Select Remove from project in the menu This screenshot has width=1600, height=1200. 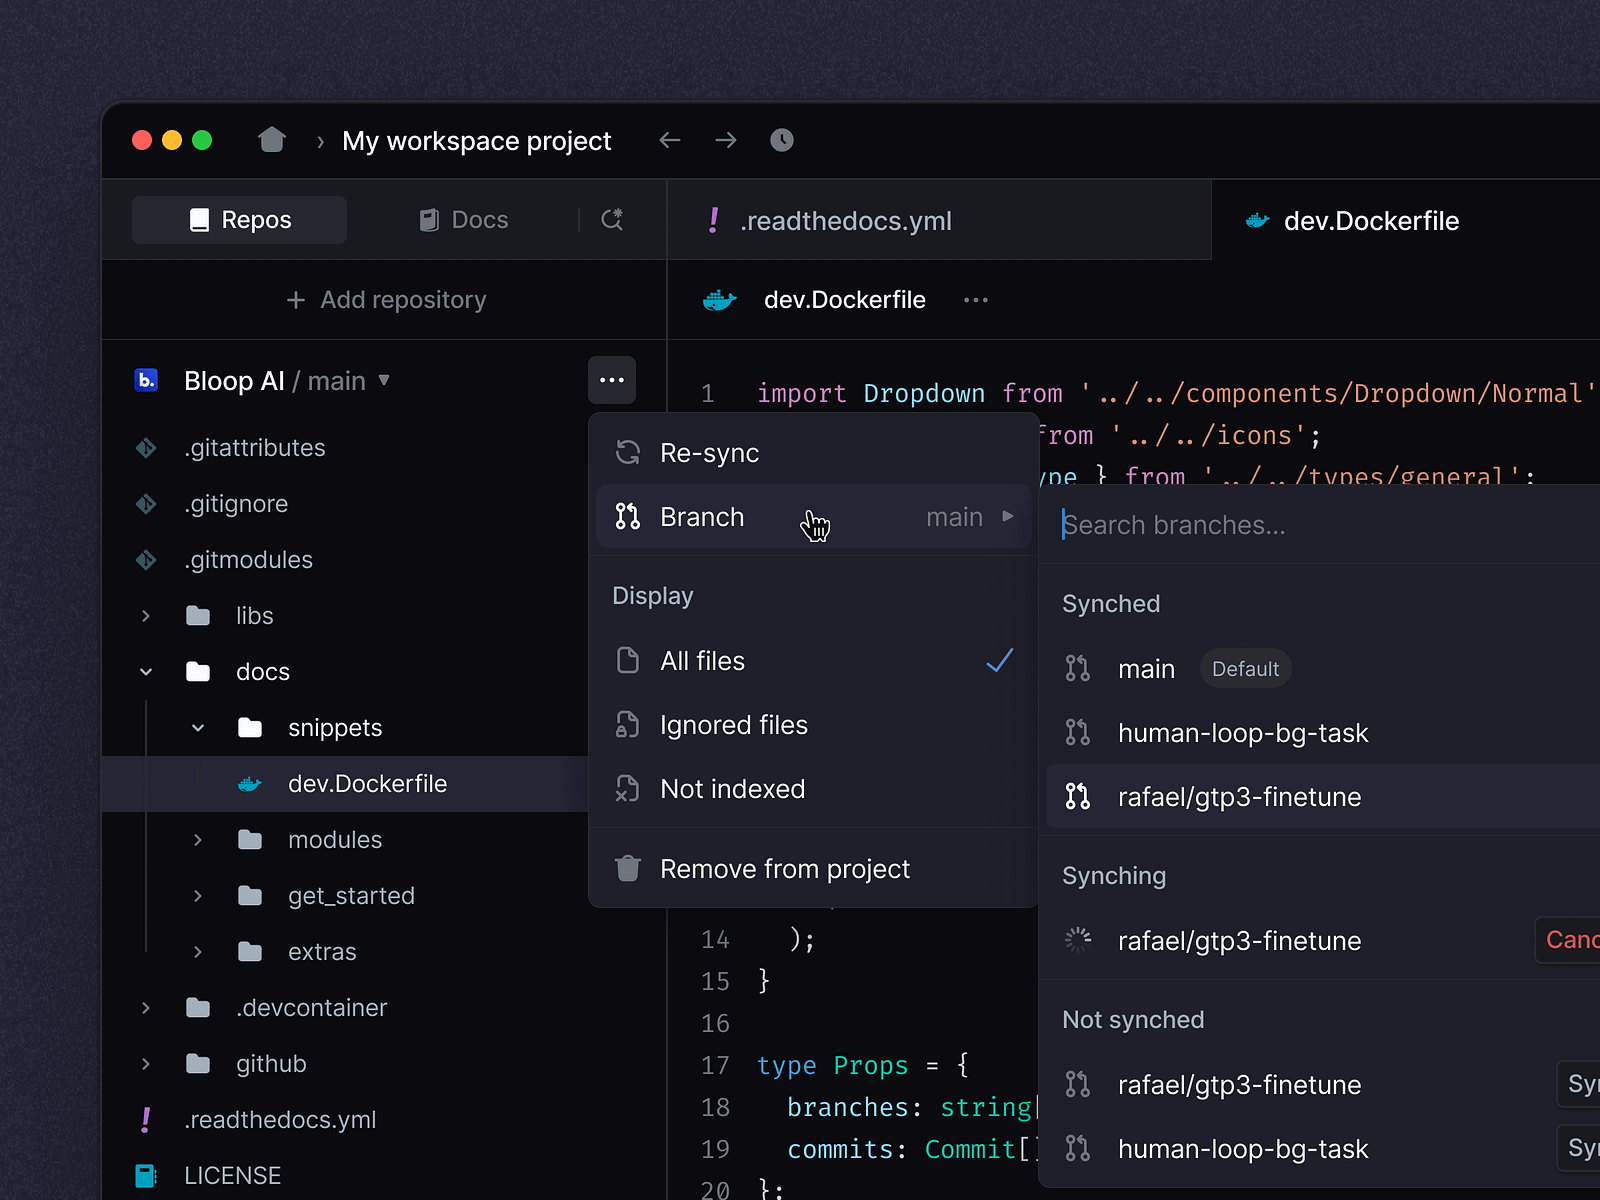point(784,868)
